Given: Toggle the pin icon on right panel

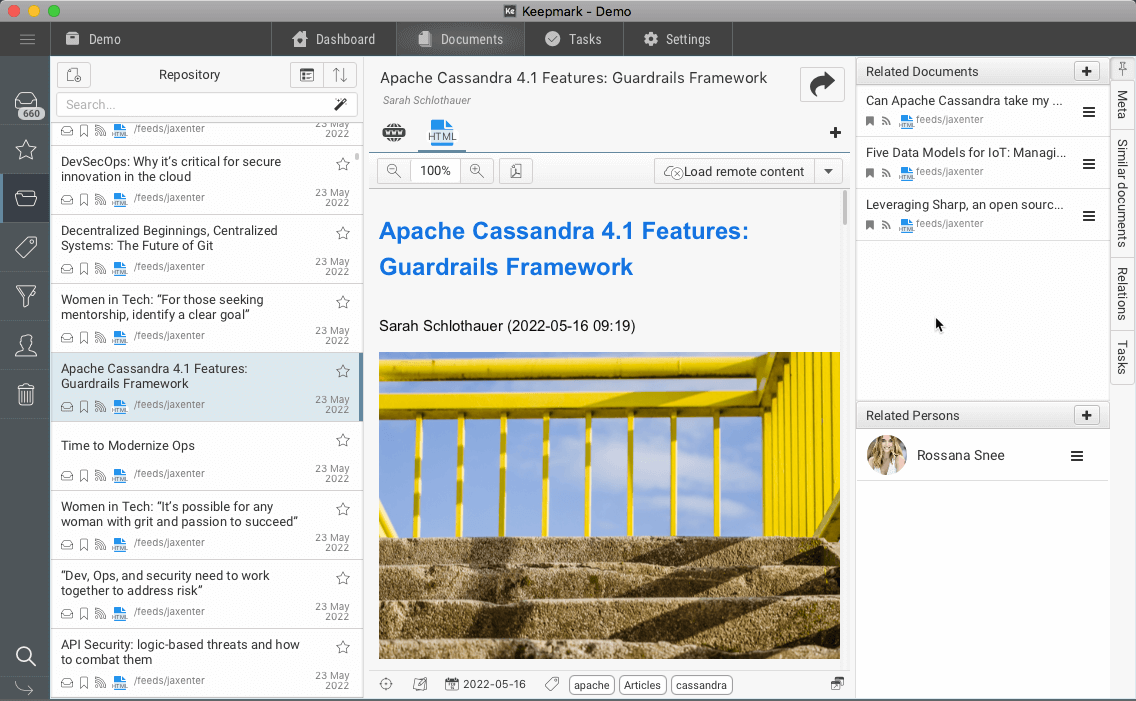Looking at the screenshot, I should point(1122,69).
